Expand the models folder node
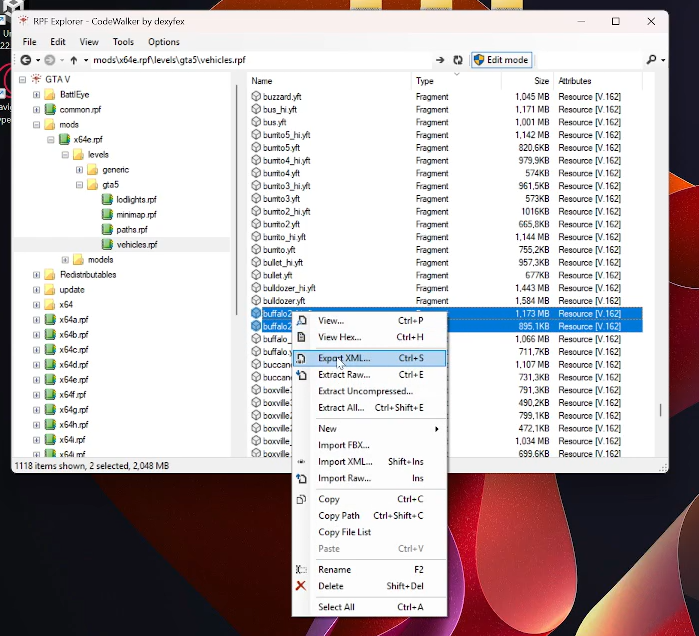 coord(65,259)
